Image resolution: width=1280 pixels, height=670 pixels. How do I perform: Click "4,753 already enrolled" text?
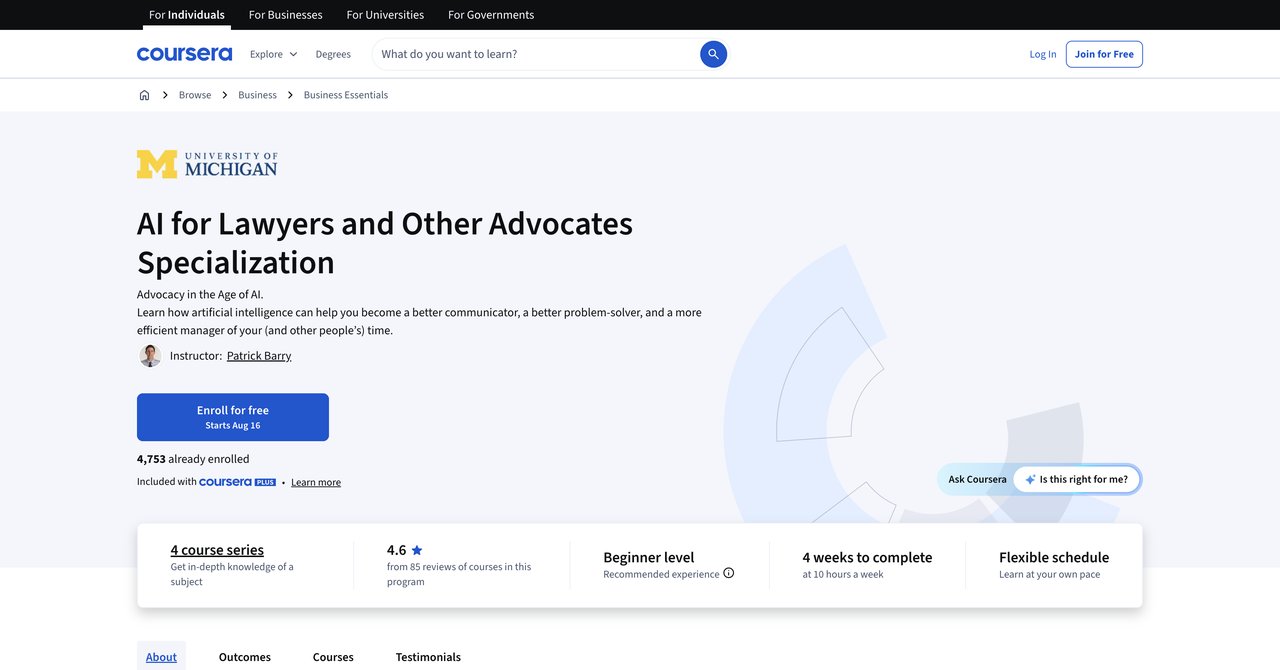click(x=193, y=459)
